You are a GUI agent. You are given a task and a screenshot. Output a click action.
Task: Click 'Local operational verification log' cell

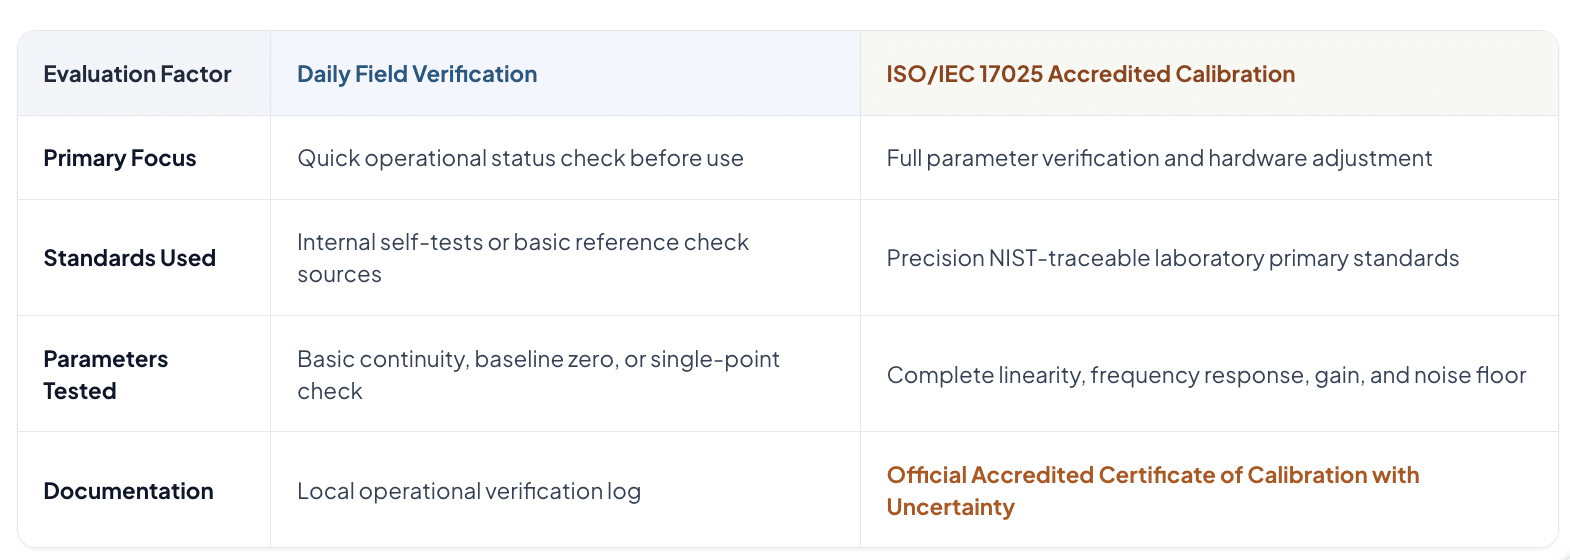(x=469, y=491)
